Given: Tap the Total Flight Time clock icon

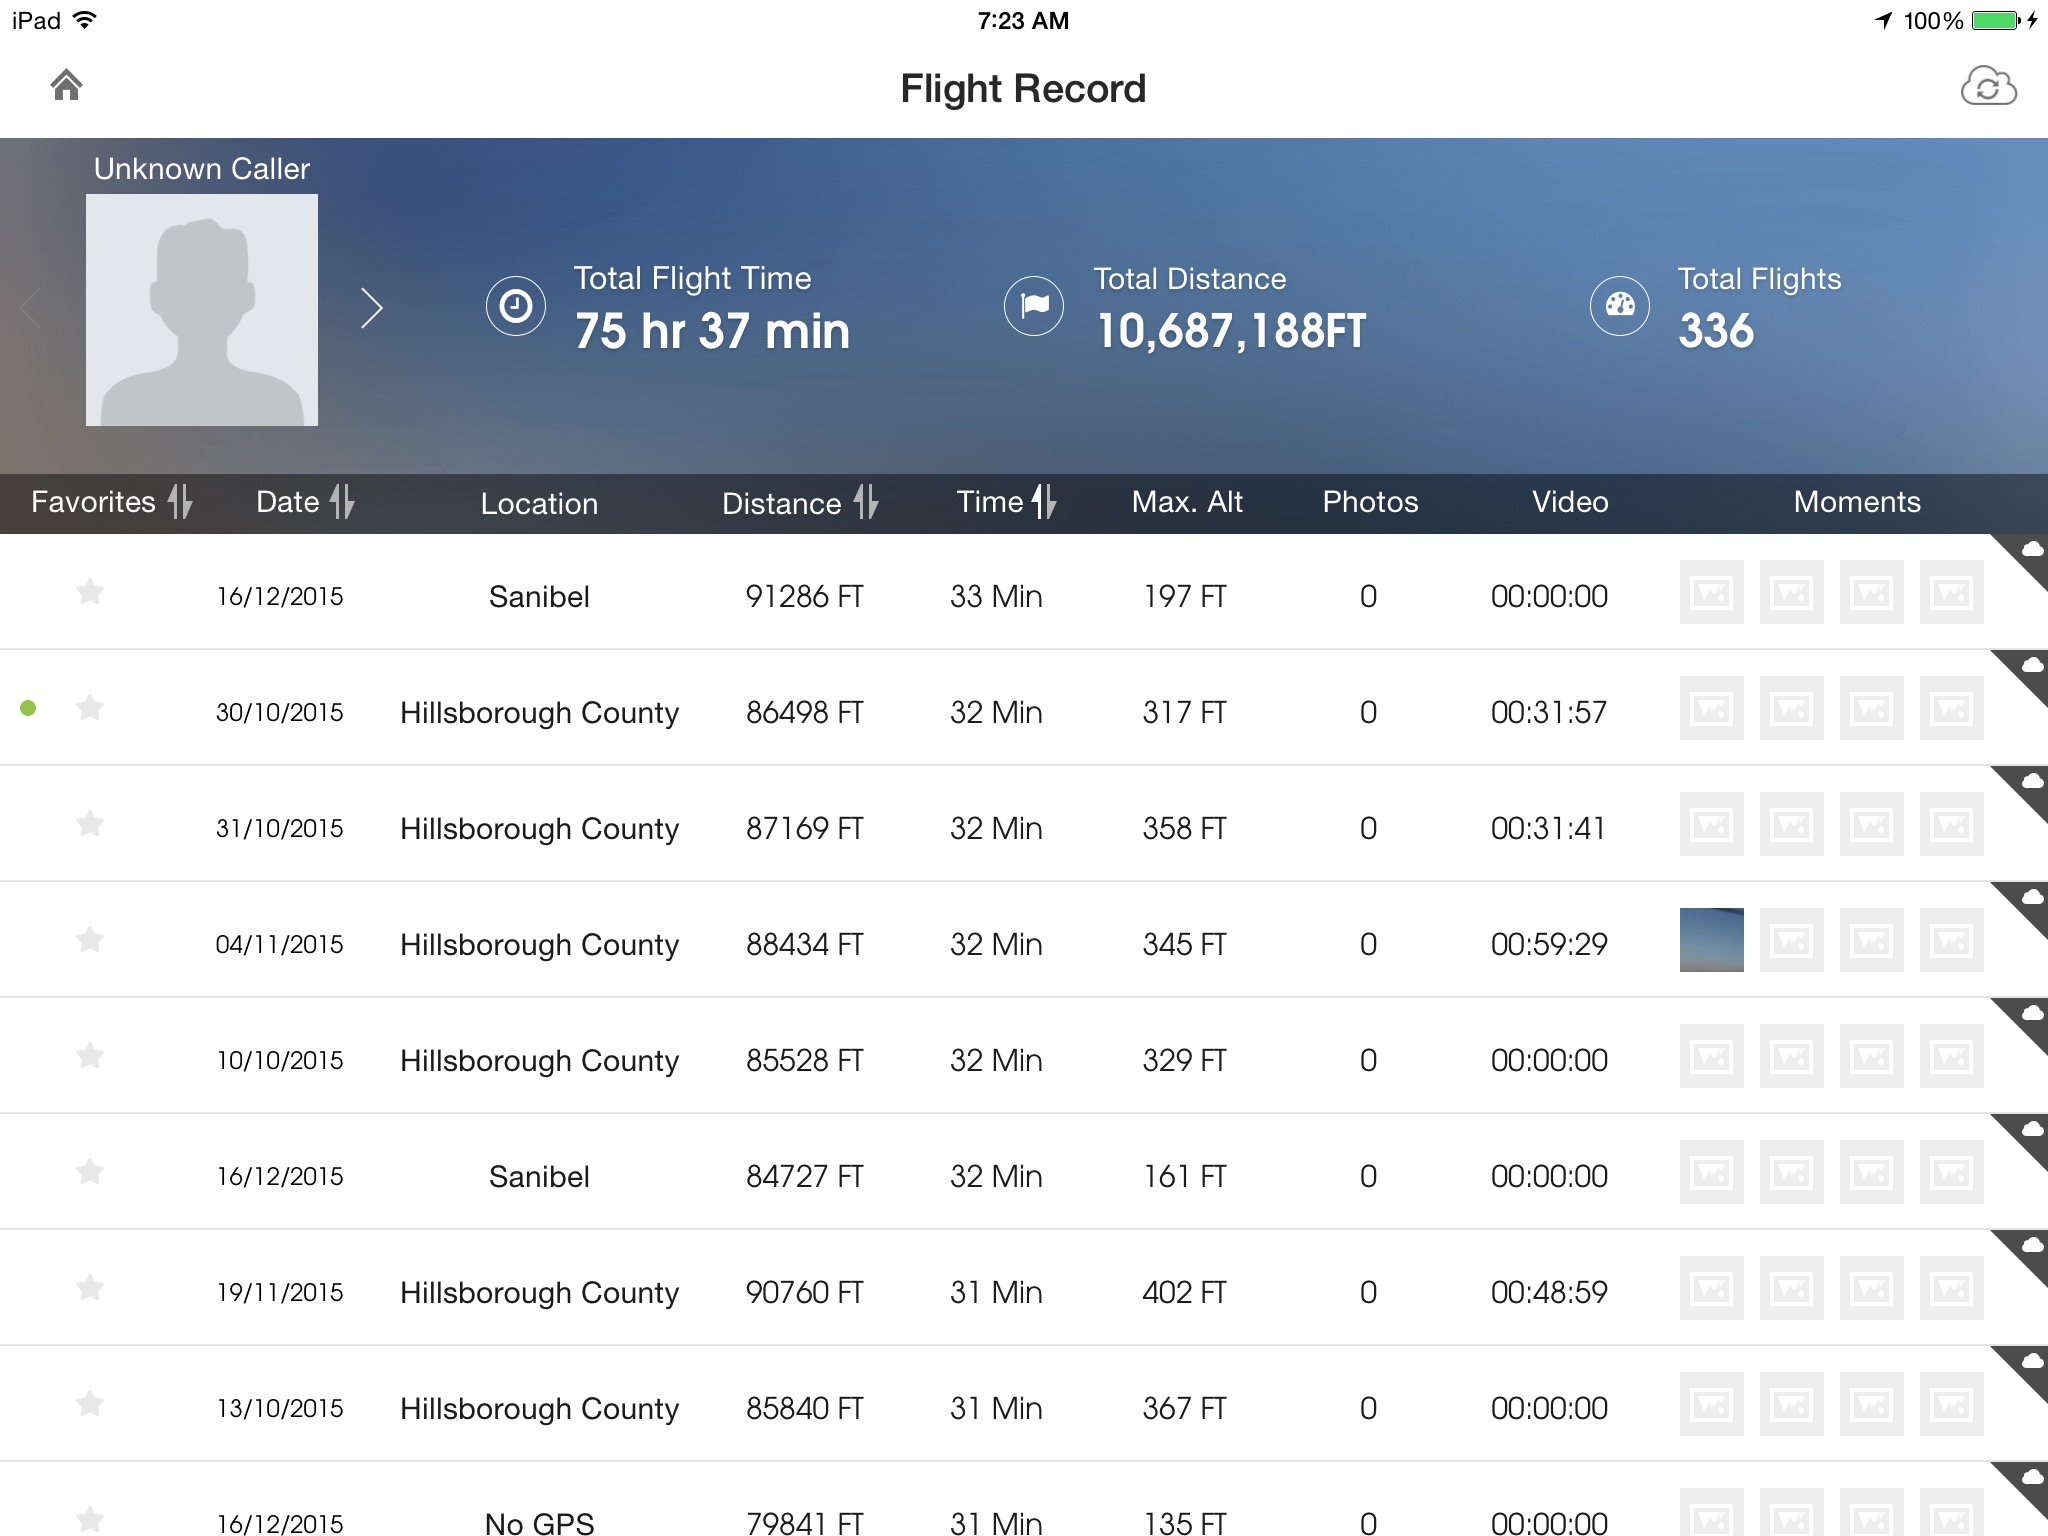Looking at the screenshot, I should [x=516, y=306].
